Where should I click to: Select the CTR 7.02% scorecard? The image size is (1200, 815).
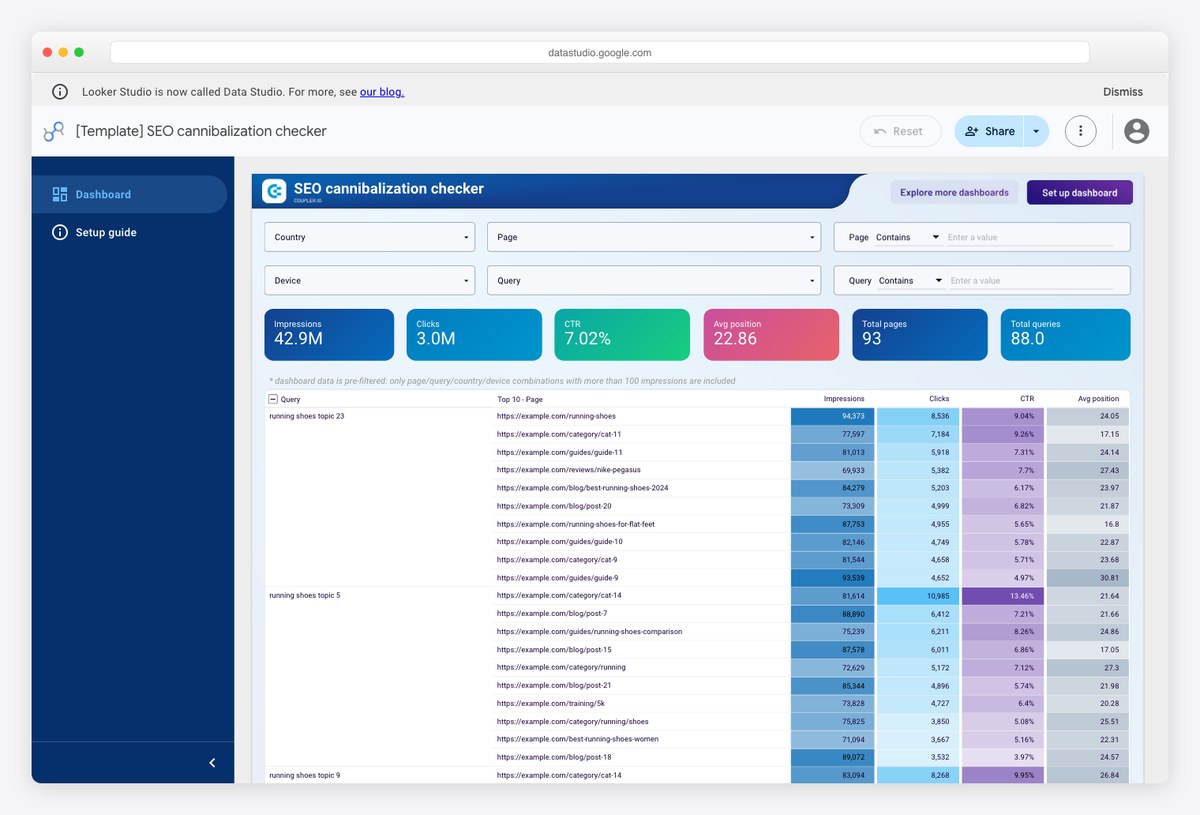pos(622,334)
